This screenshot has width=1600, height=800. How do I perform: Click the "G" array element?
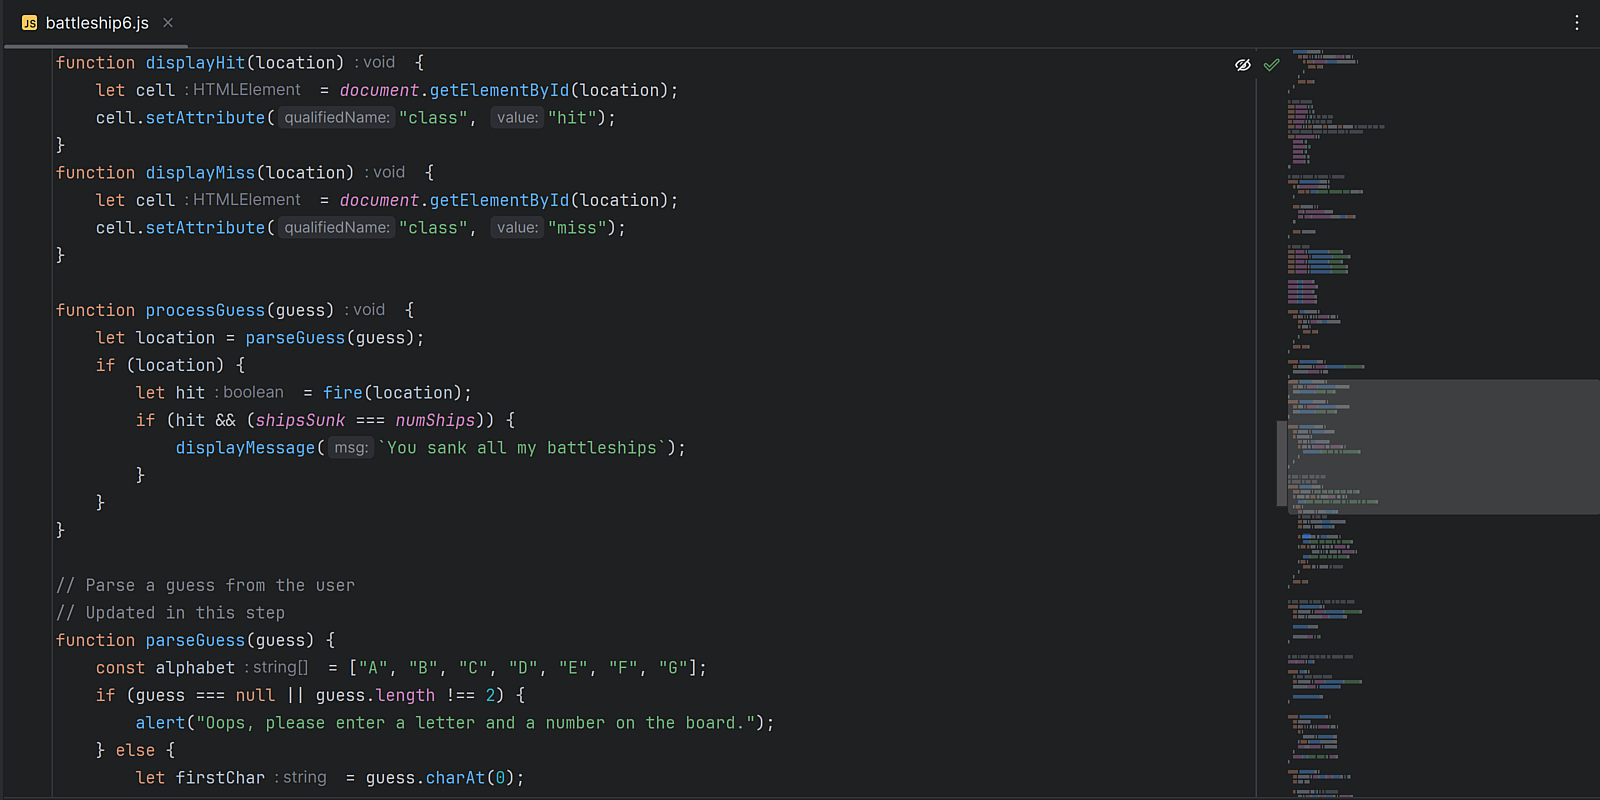[x=673, y=667]
